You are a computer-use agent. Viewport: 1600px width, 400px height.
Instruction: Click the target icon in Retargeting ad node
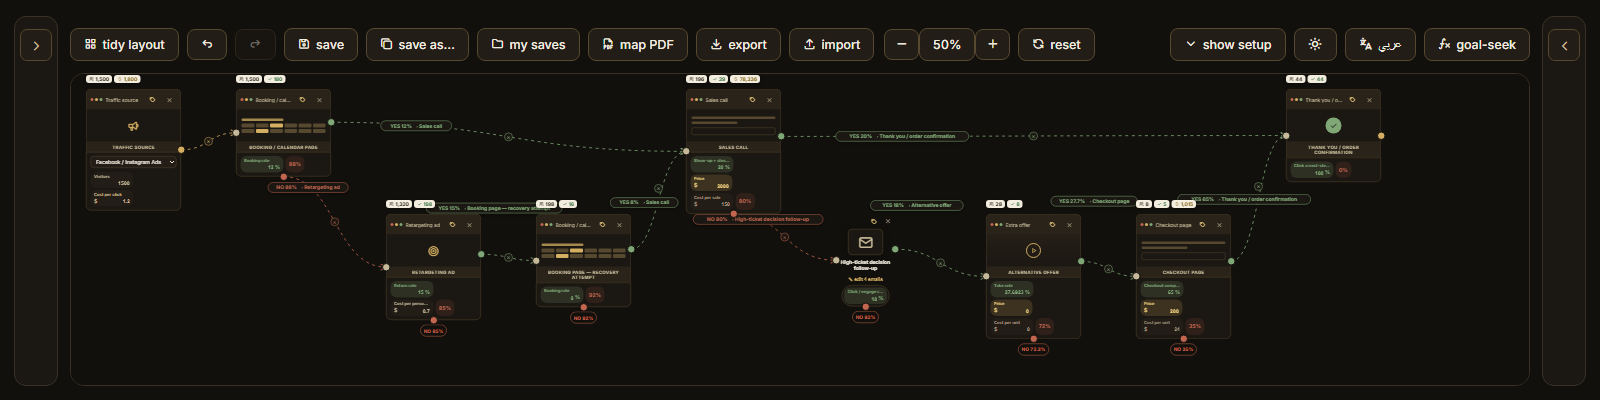433,251
